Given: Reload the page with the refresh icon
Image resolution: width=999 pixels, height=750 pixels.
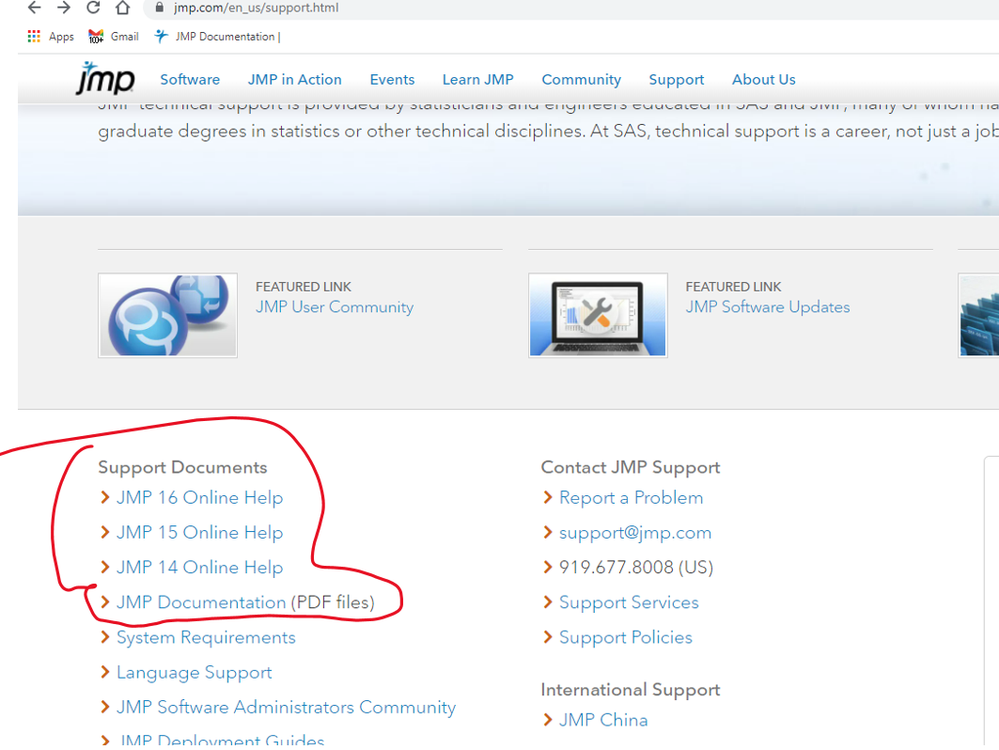Looking at the screenshot, I should click(93, 8).
